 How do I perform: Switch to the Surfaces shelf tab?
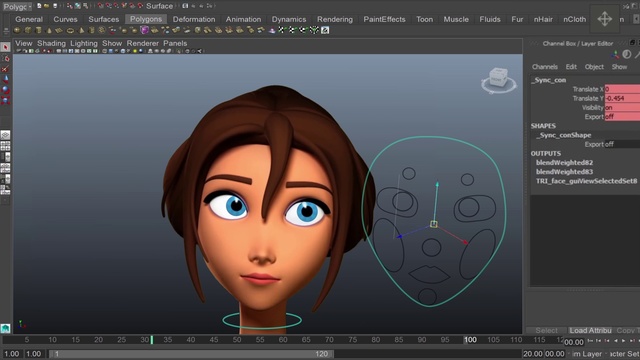point(104,19)
